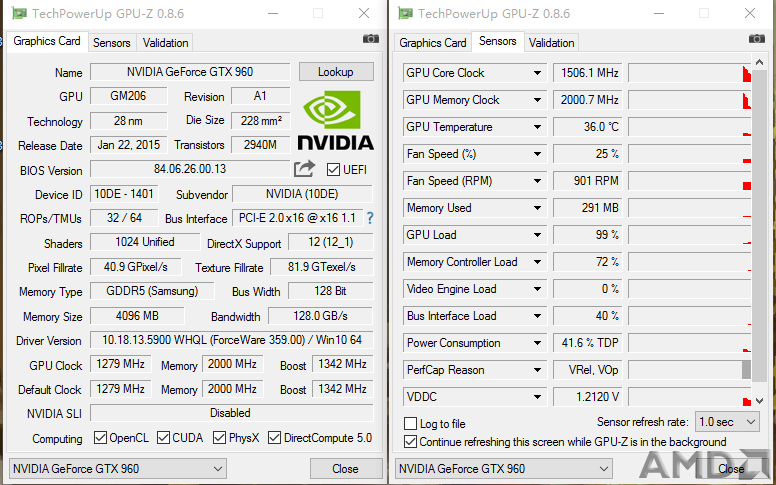Click the BIOS export share icon
The height and width of the screenshot is (485, 776).
[x=304, y=169]
